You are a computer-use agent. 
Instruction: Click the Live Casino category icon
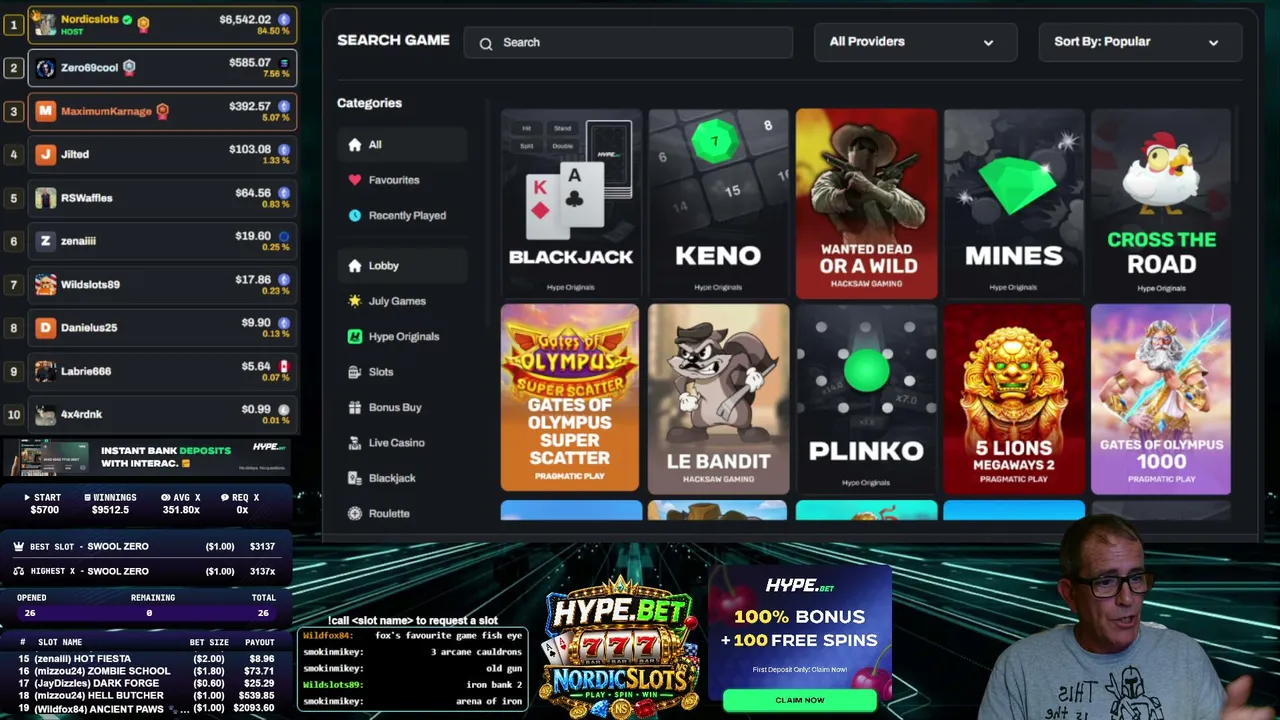click(355, 443)
